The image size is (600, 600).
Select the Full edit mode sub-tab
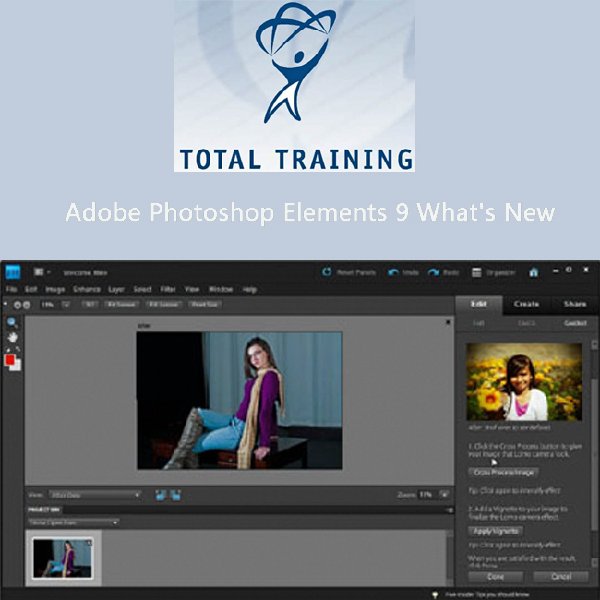pos(479,323)
